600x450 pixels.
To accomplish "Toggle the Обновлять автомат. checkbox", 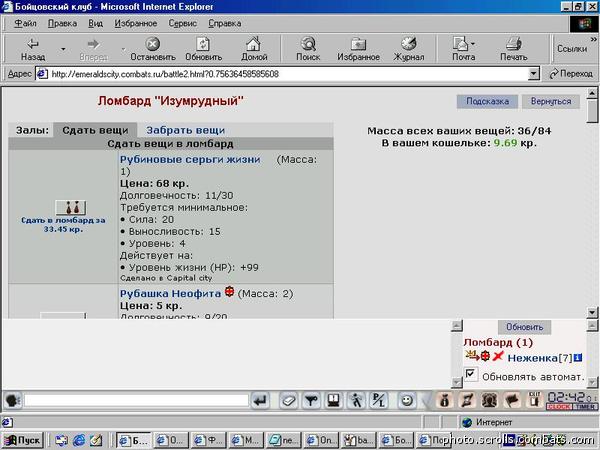I will [471, 374].
